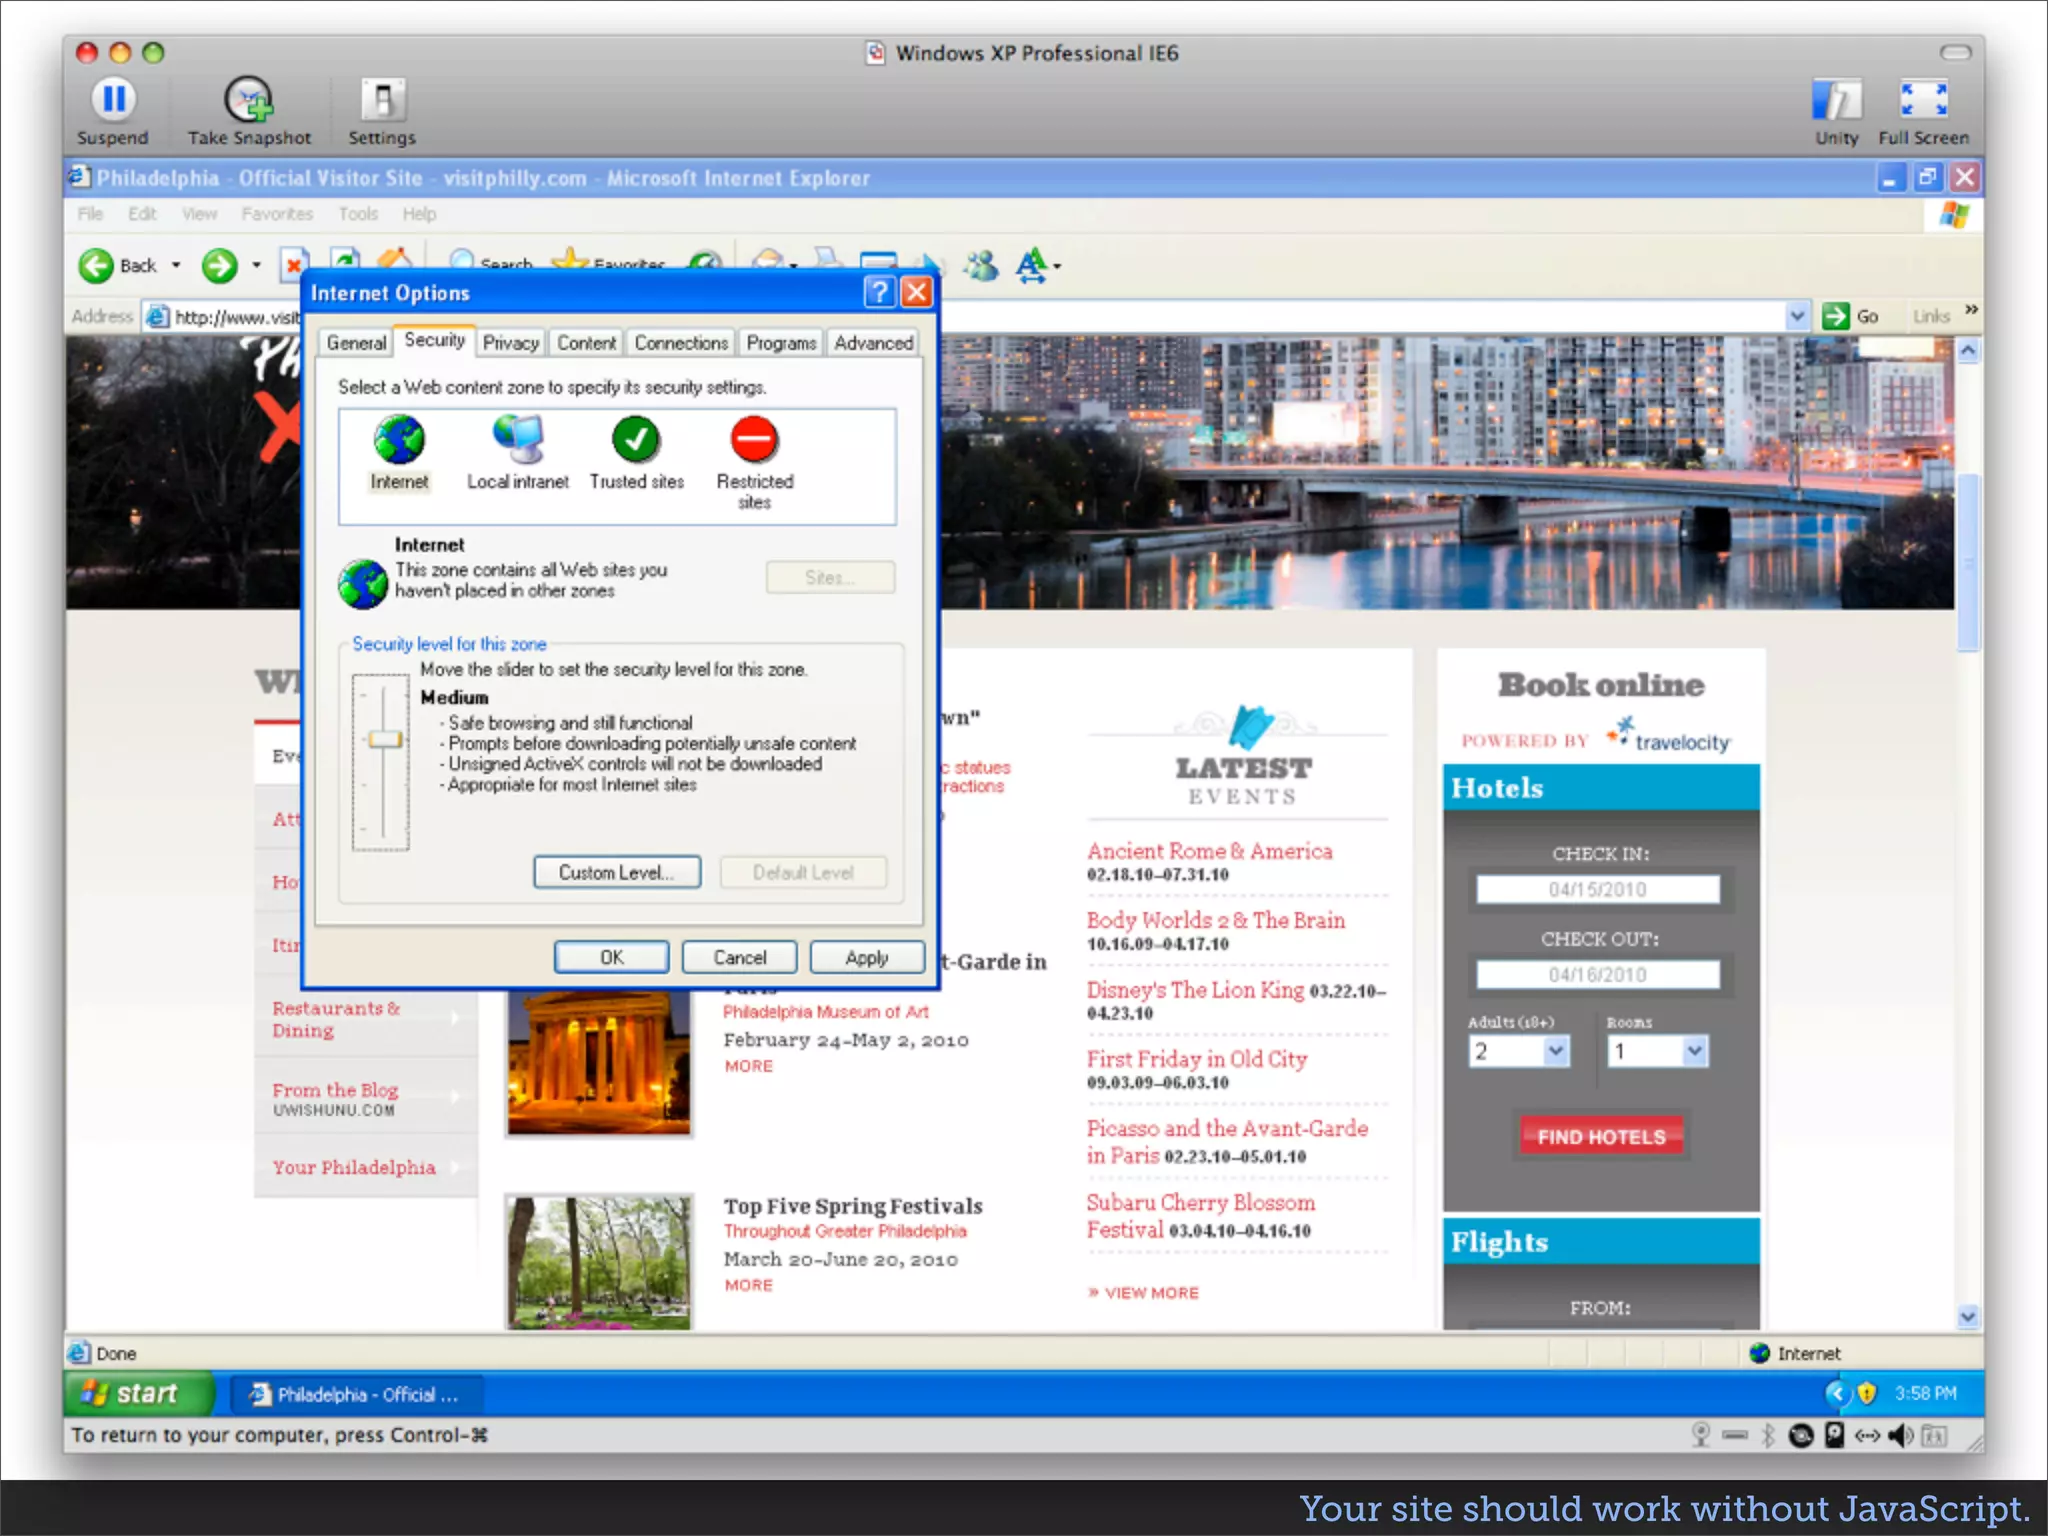Click the Check In date field
Screen dimensions: 2048x1536
tap(1597, 889)
